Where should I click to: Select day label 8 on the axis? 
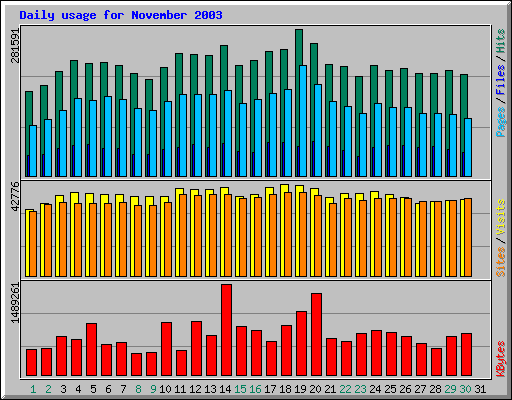click(x=138, y=389)
